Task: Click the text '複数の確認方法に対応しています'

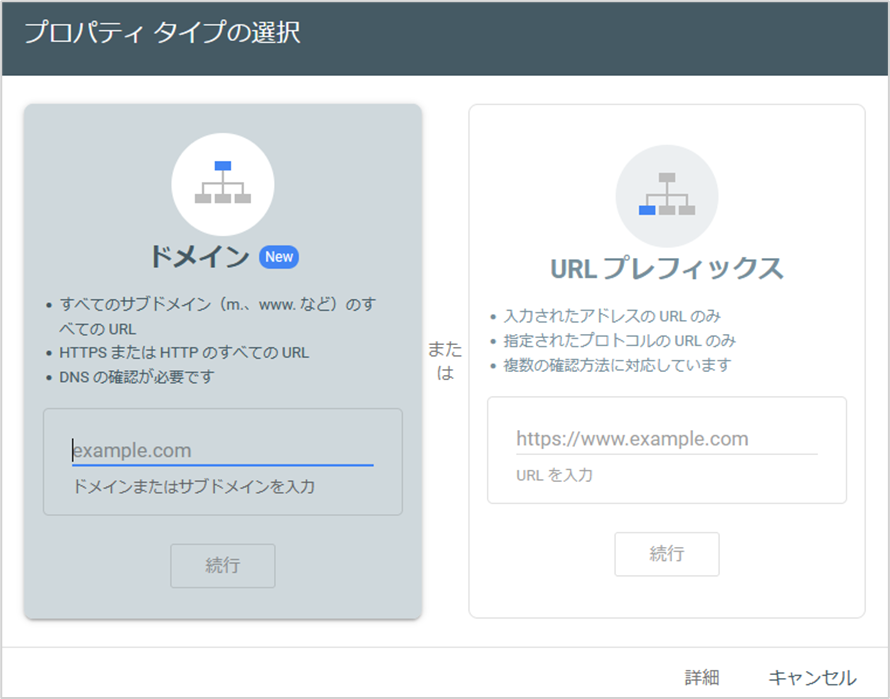Action: click(x=617, y=365)
